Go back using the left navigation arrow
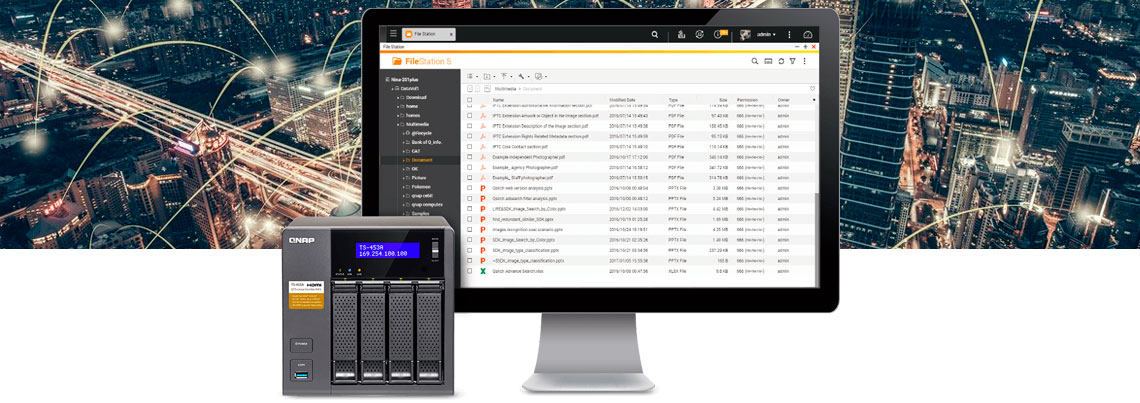Viewport: 1140px width, 403px height. click(469, 88)
